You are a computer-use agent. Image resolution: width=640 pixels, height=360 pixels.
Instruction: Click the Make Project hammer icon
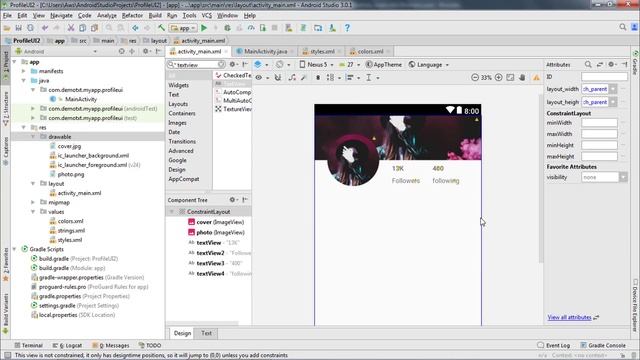[x=162, y=28]
